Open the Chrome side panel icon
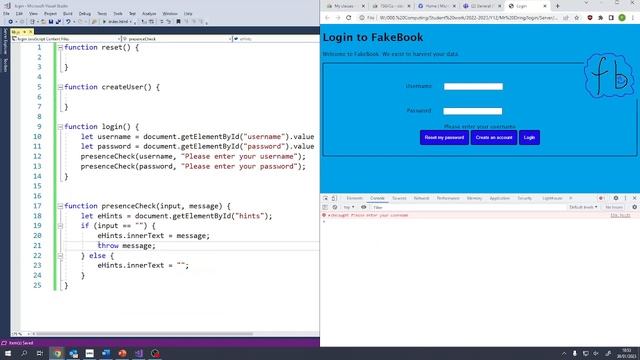This screenshot has height=360, width=640. click(611, 18)
